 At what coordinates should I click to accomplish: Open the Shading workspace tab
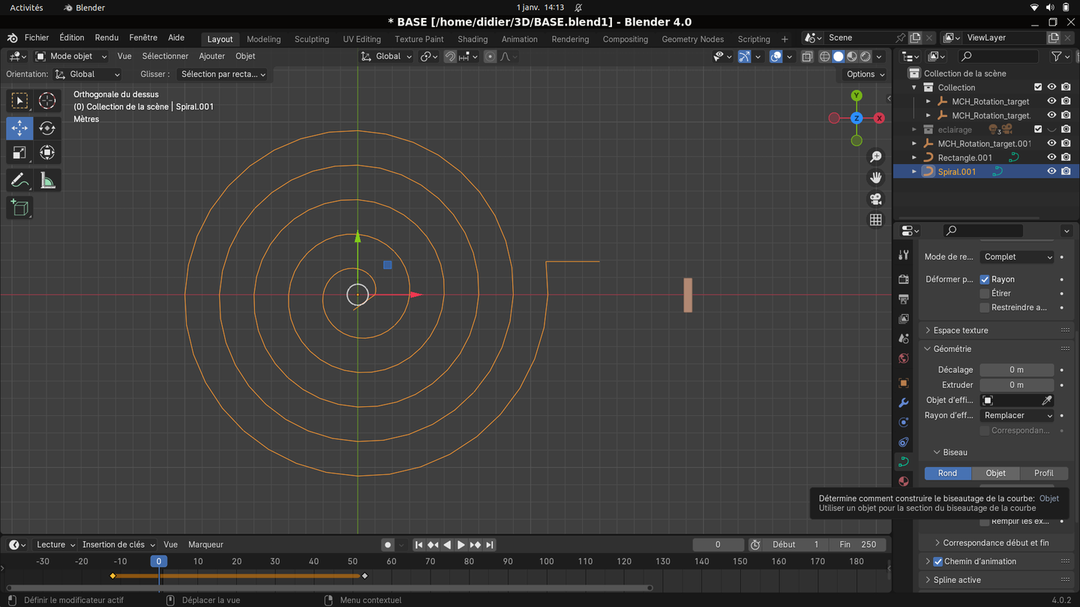click(x=472, y=39)
